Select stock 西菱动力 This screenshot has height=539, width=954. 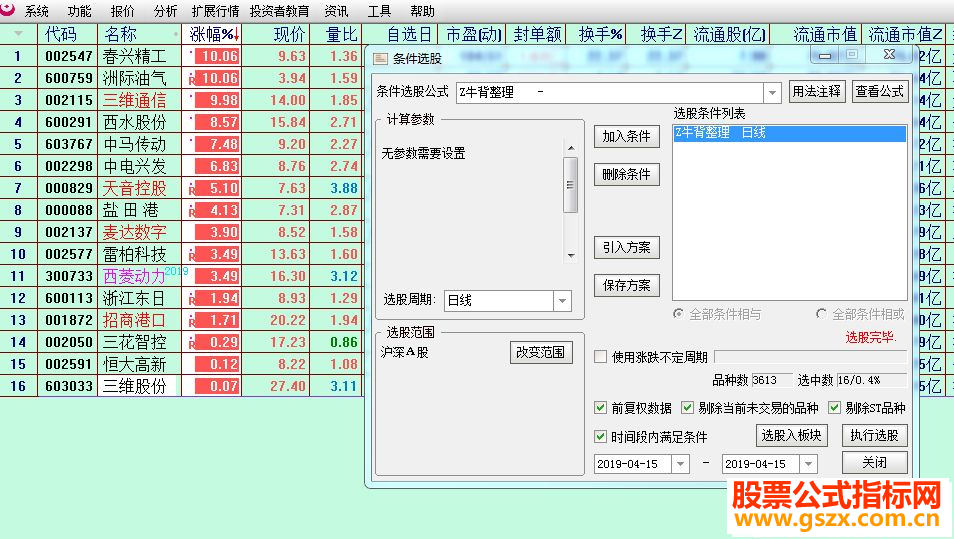point(134,276)
